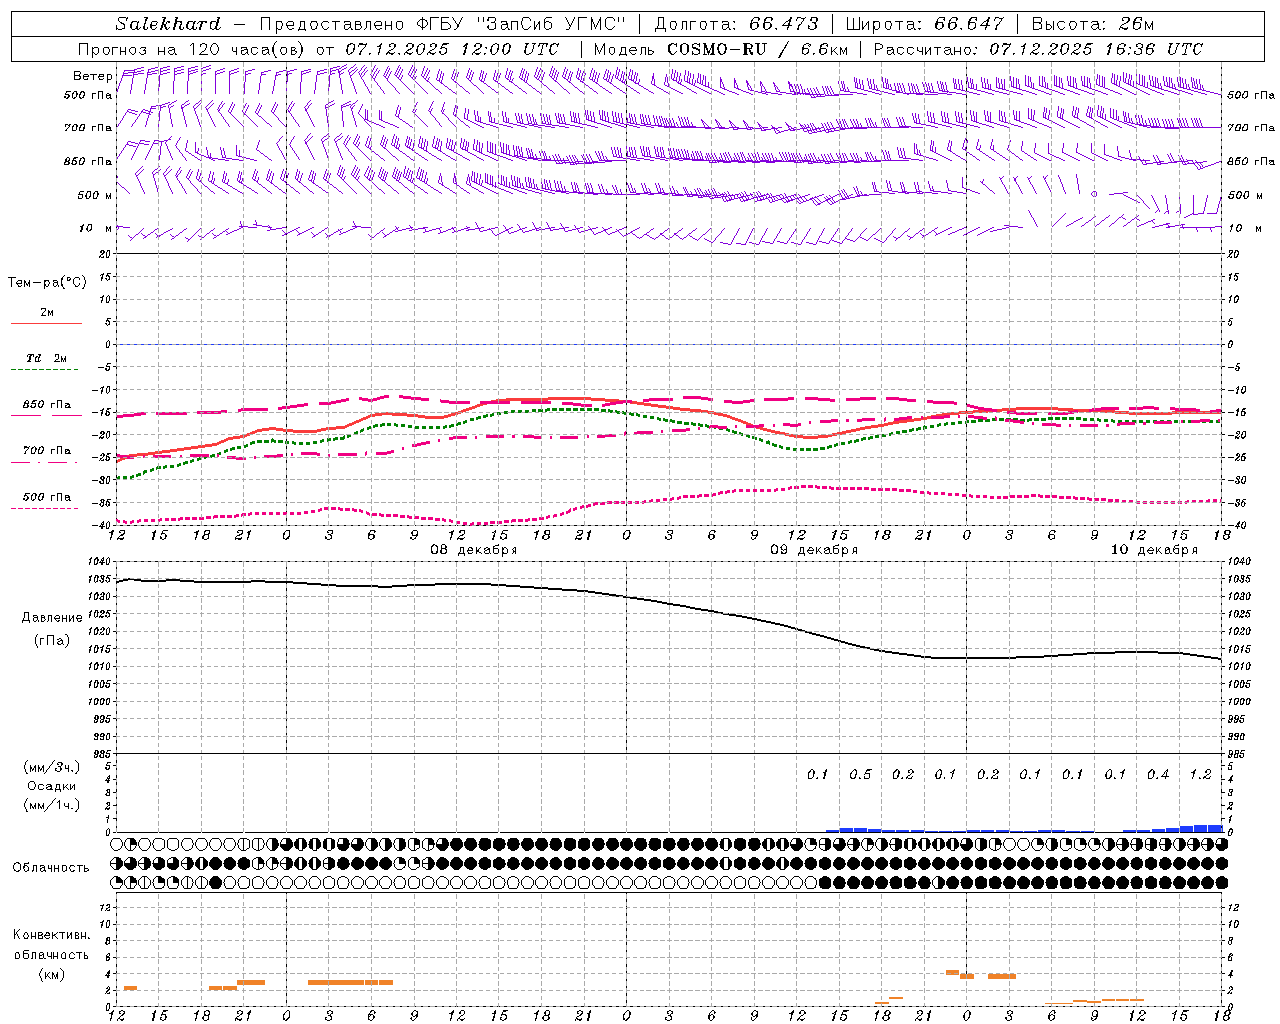Click the '0.4' precipitation value
This screenshot has width=1280, height=1024.
coord(1158,775)
